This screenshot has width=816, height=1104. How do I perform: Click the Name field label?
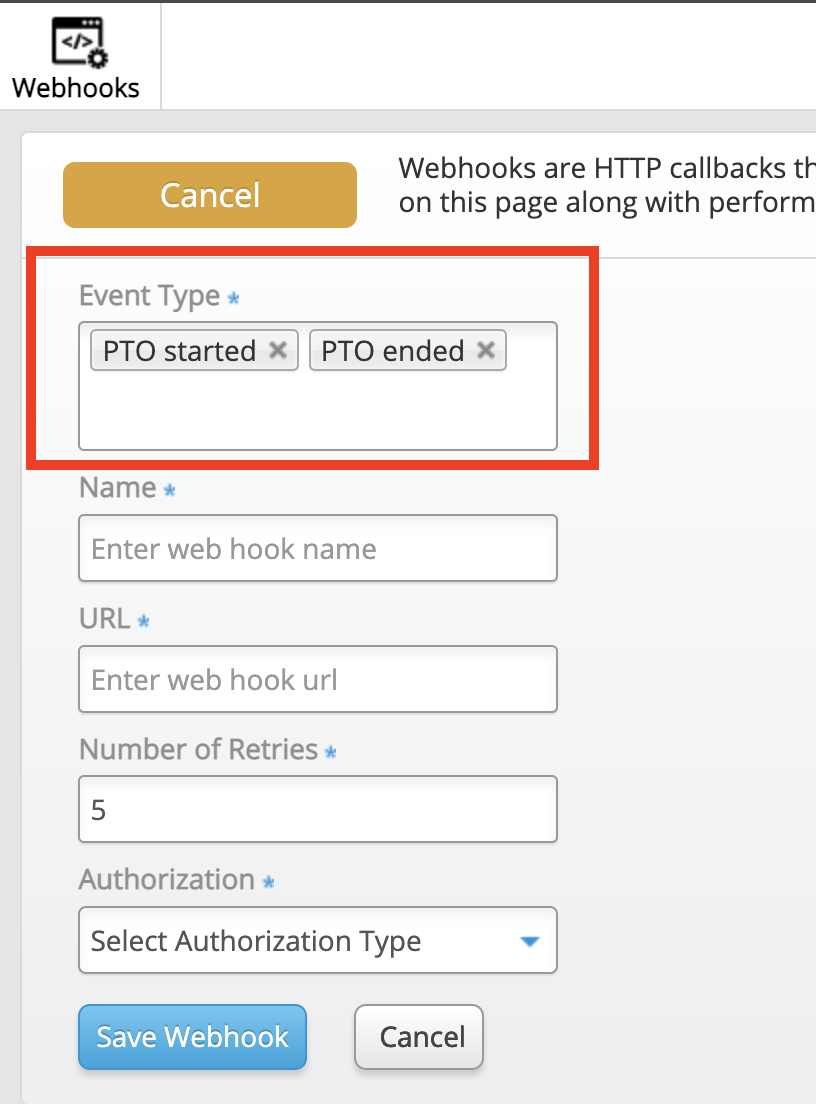(118, 487)
